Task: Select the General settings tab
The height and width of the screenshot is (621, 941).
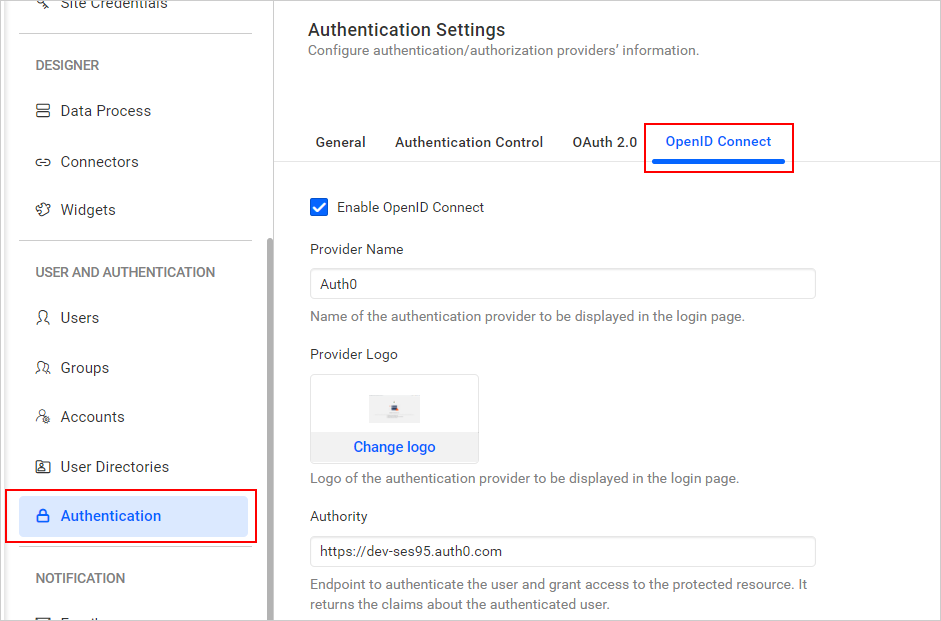Action: pyautogui.click(x=340, y=142)
